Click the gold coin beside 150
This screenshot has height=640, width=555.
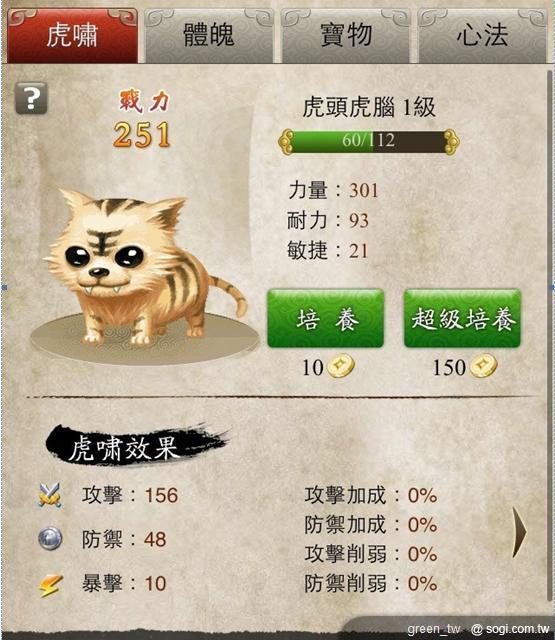(483, 366)
